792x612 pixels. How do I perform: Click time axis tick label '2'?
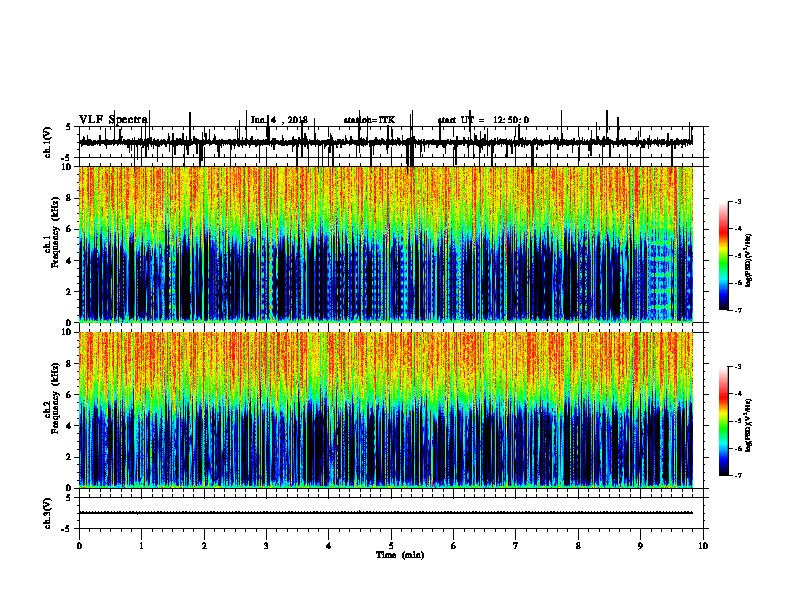tap(204, 546)
